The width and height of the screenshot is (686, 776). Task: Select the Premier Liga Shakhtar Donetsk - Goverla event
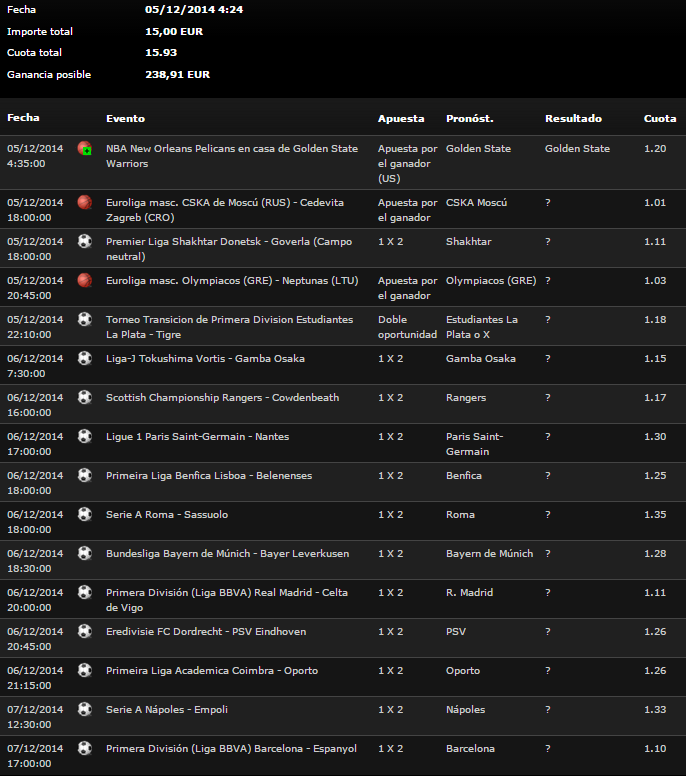click(x=229, y=249)
